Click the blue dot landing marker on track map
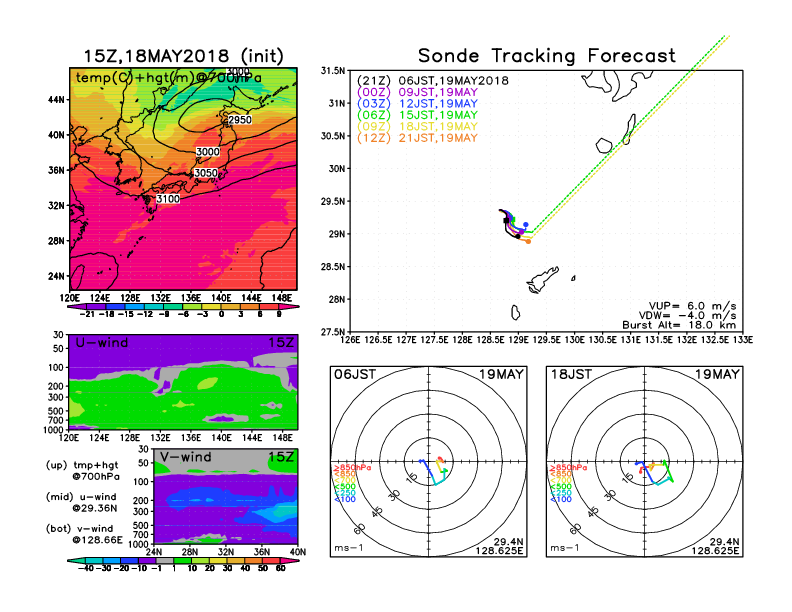Image resolution: width=792 pixels, height=612 pixels. point(526,225)
